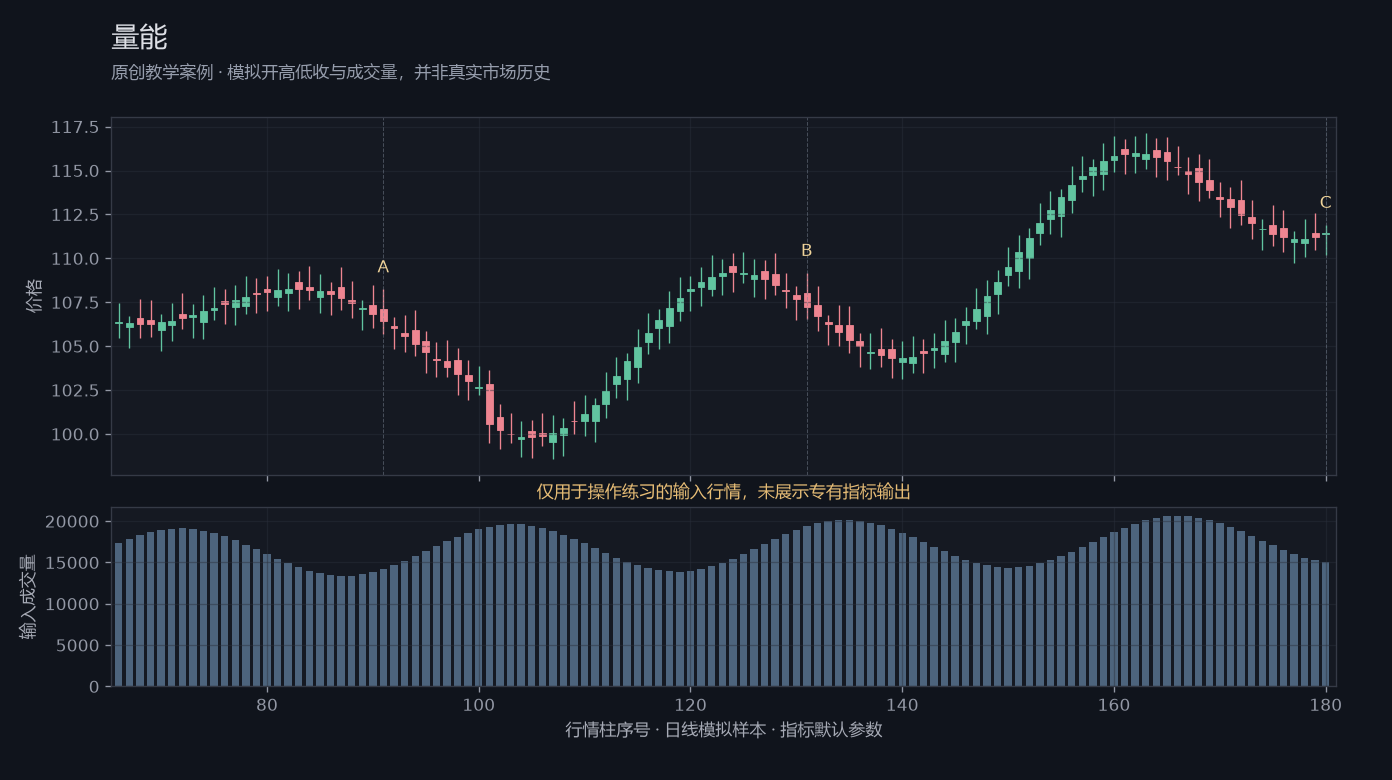Select the 100.0 price tick label

point(75,435)
